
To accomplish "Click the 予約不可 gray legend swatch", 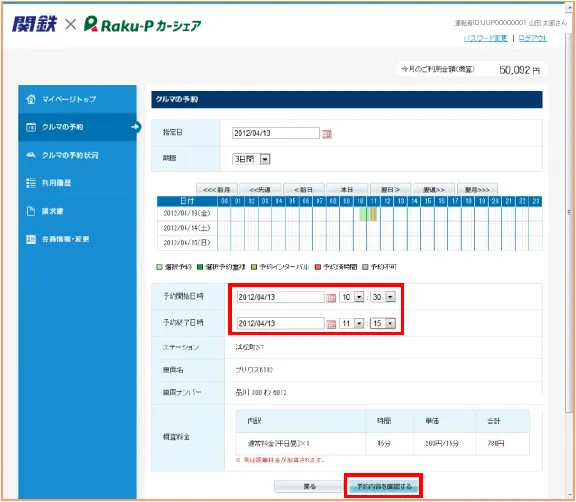I will [365, 267].
